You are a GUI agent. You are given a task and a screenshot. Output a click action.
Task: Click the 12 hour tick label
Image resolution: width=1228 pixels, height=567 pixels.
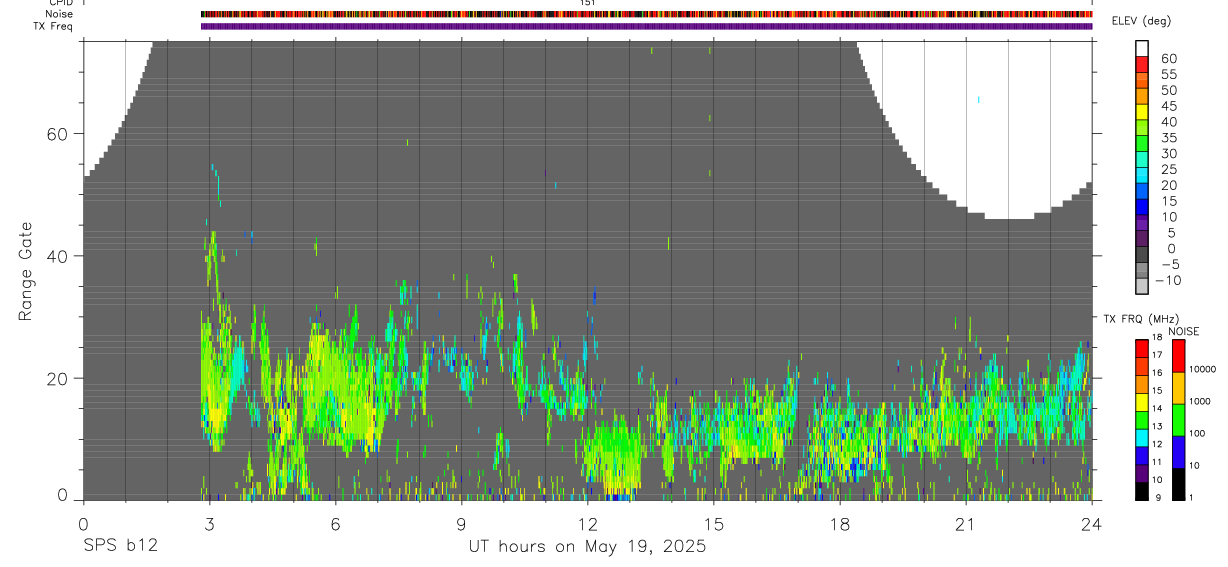(x=587, y=524)
